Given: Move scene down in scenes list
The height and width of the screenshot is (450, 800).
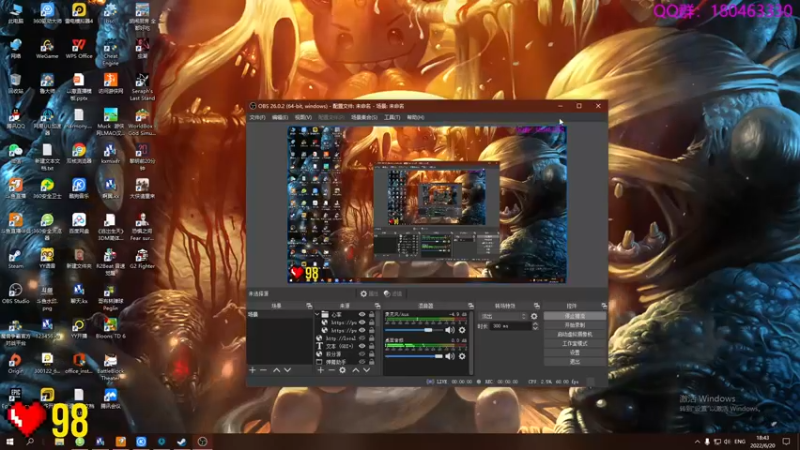Looking at the screenshot, I should 287,370.
